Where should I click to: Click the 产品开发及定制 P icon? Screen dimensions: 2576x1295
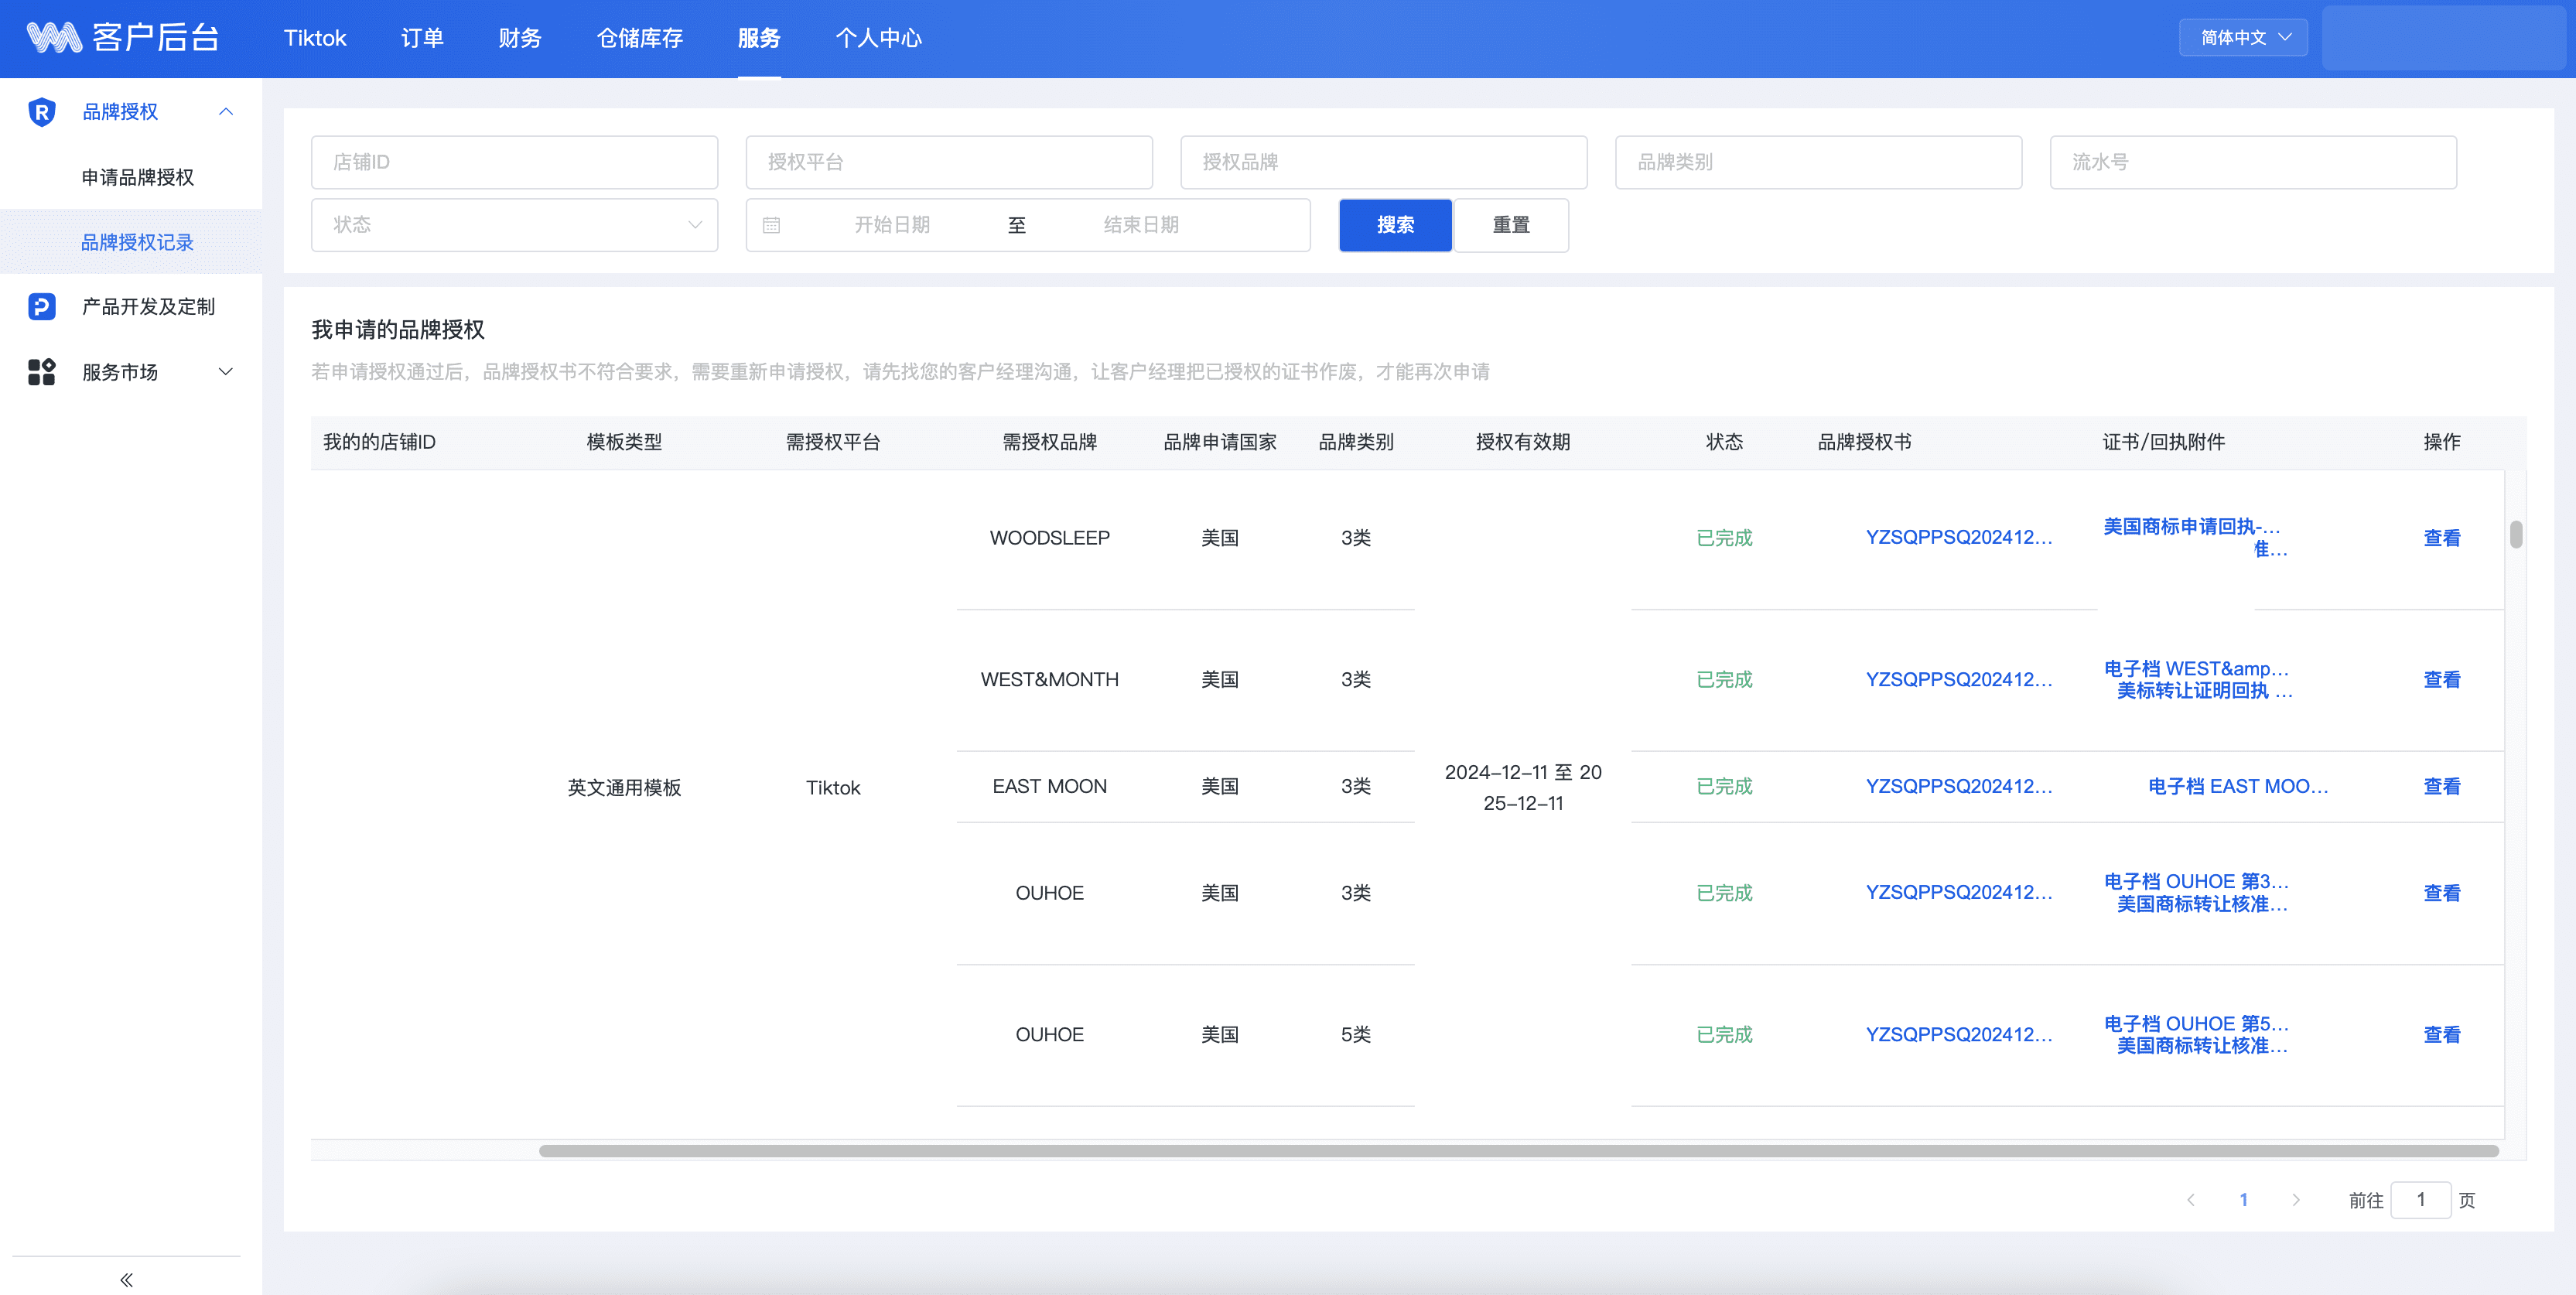[x=41, y=306]
